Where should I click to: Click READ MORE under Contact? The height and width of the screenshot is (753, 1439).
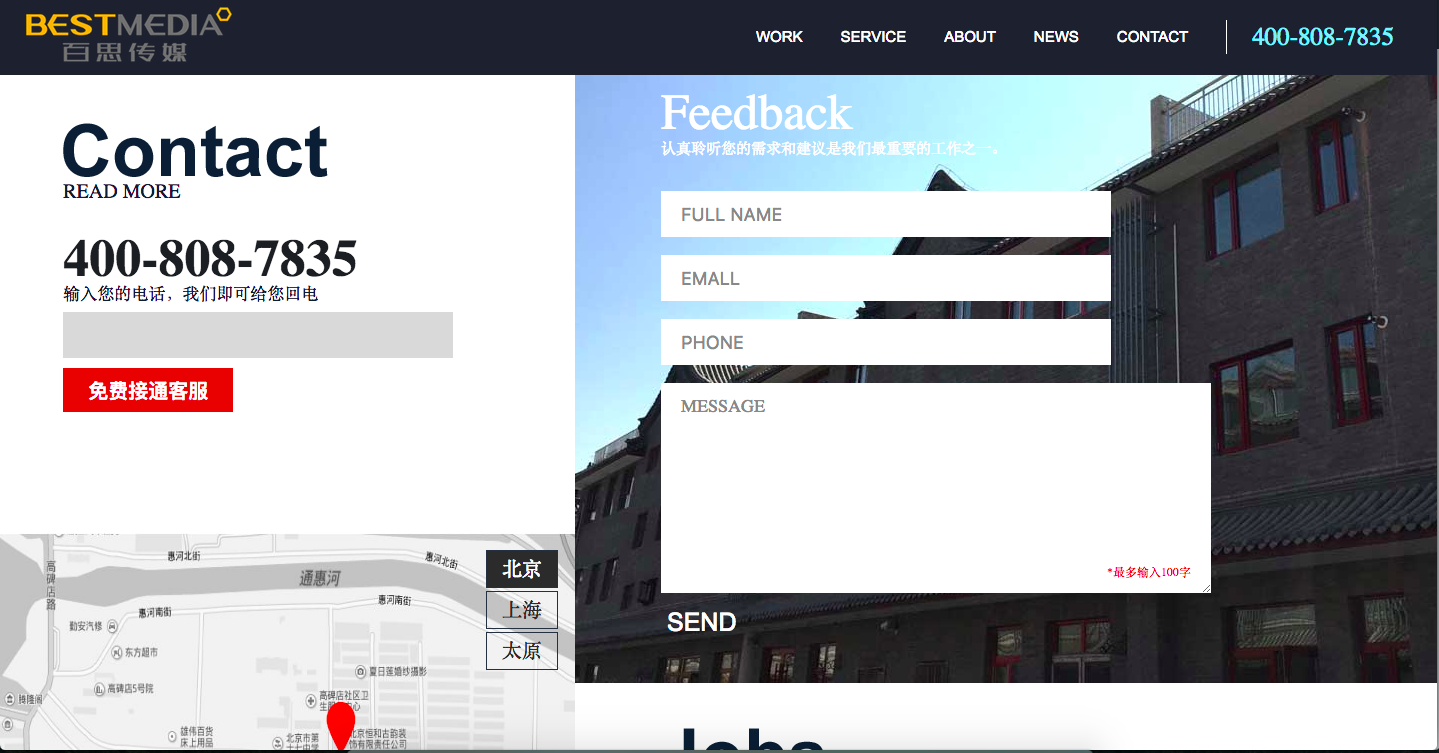click(122, 191)
